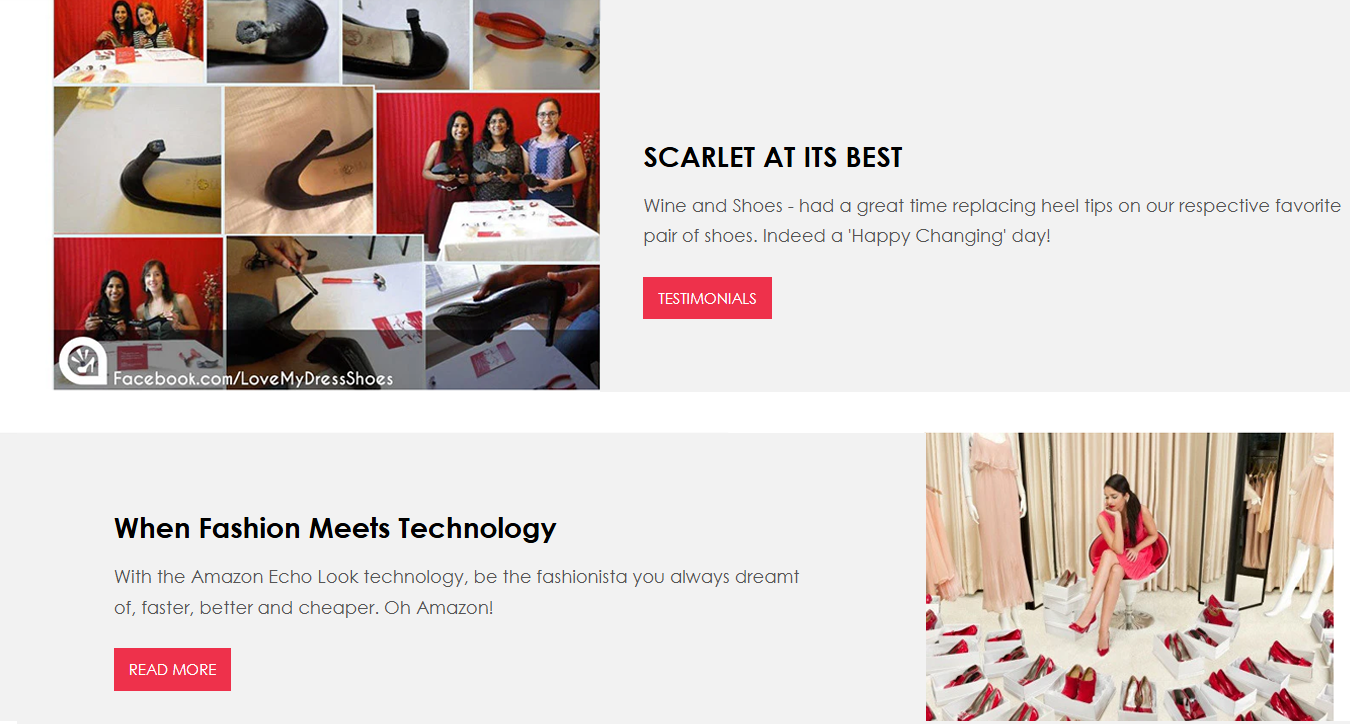Select the top-left photo of two women at table
This screenshot has height=724, width=1350.
(x=129, y=41)
